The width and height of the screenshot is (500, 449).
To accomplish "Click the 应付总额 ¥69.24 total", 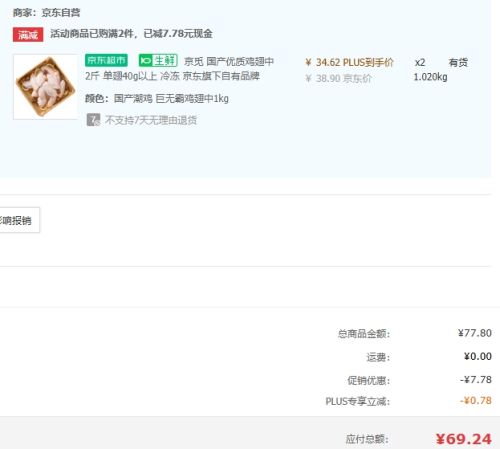I will [x=464, y=439].
